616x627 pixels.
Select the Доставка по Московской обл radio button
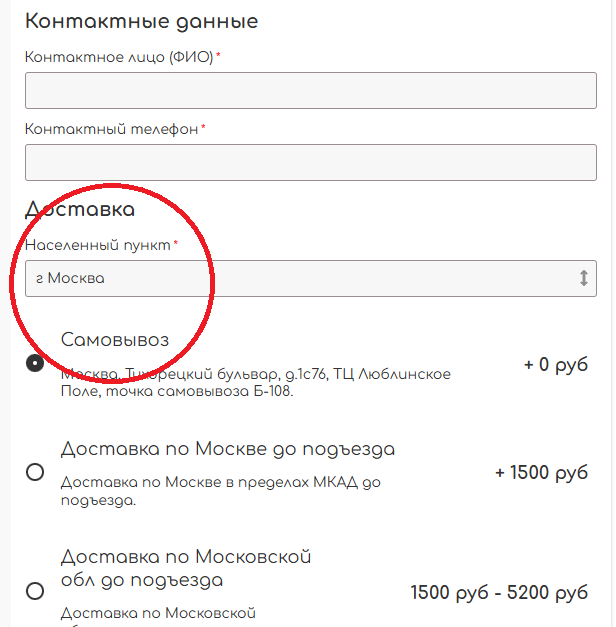click(x=36, y=591)
